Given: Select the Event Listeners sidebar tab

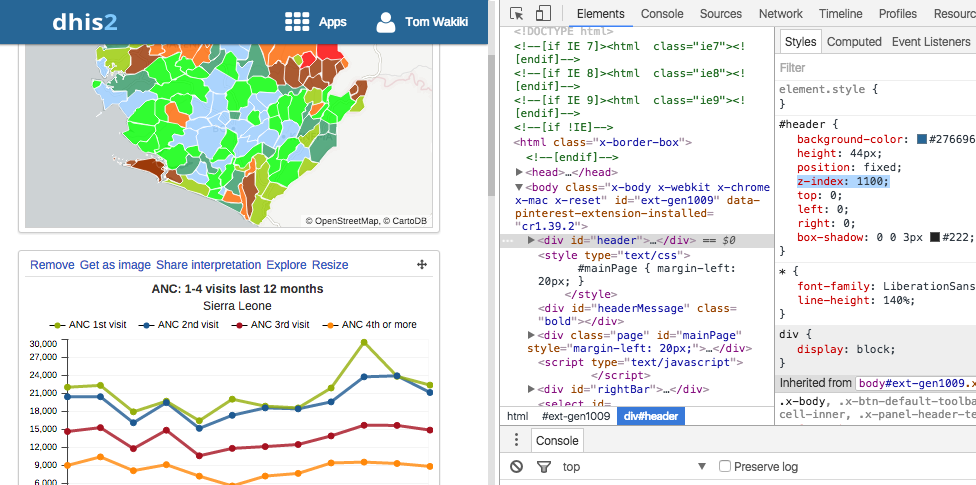Looking at the screenshot, I should click(931, 42).
